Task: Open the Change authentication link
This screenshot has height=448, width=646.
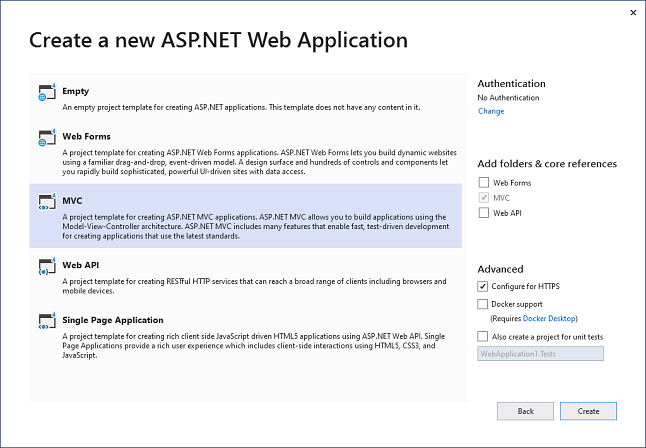Action: [491, 111]
